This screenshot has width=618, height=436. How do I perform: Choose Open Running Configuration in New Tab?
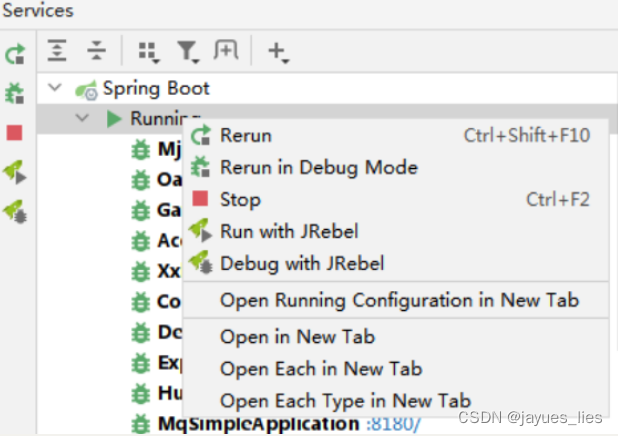pos(396,300)
